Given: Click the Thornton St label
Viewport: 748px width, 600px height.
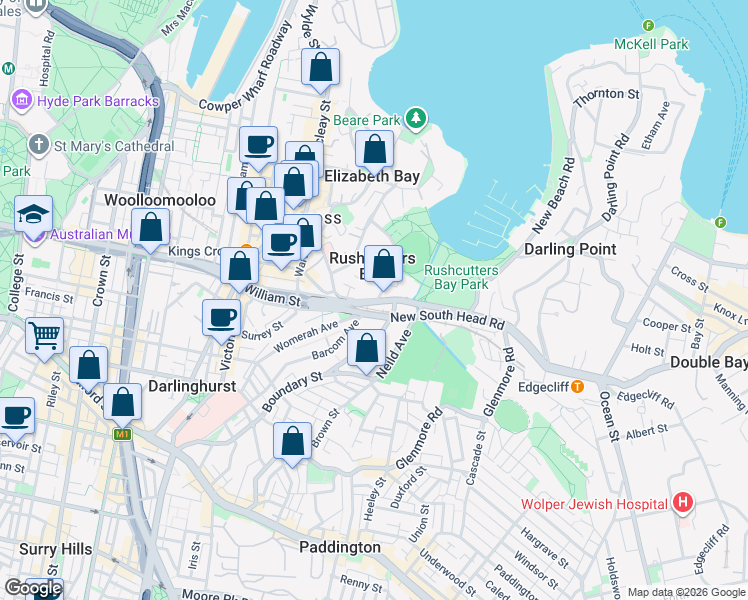Looking at the screenshot, I should [606, 97].
